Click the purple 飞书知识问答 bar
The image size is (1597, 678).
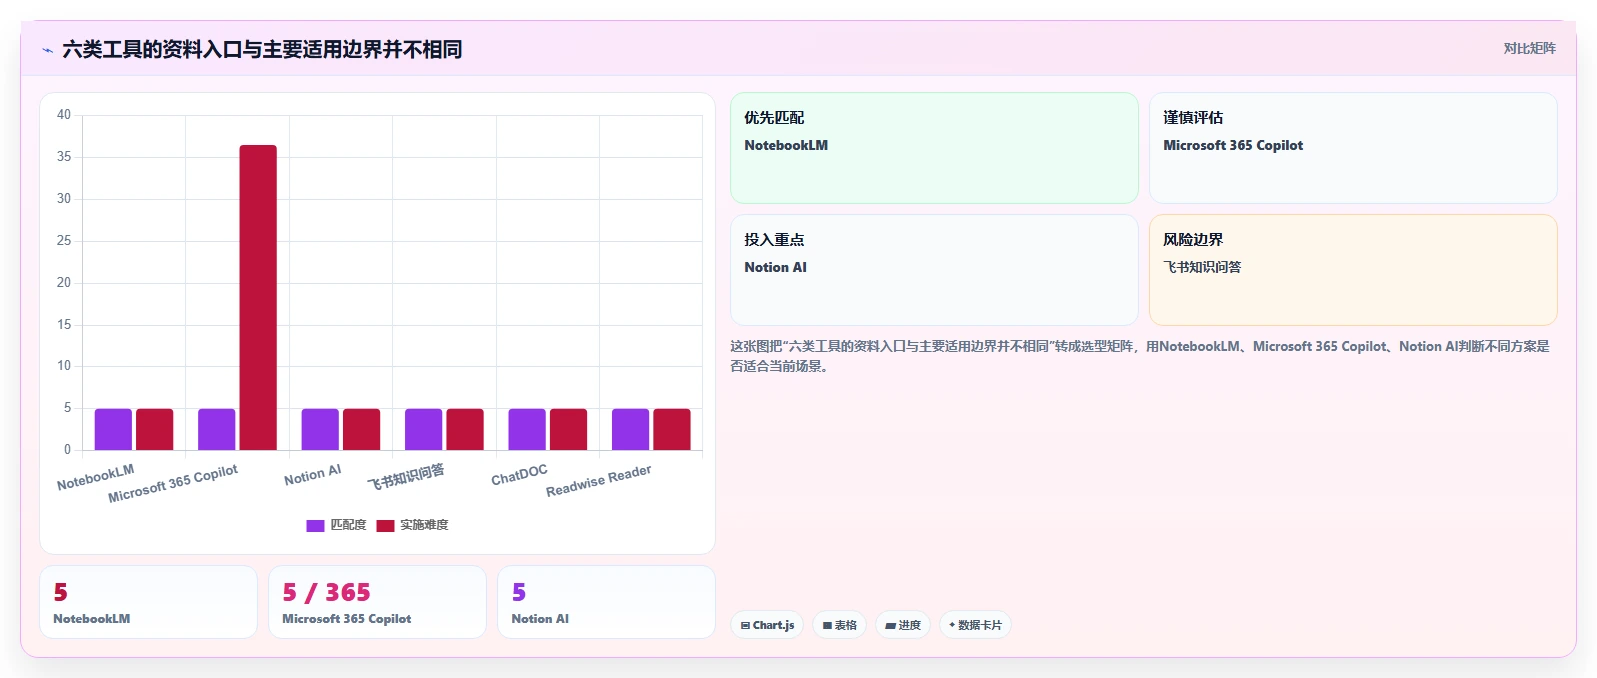[423, 429]
